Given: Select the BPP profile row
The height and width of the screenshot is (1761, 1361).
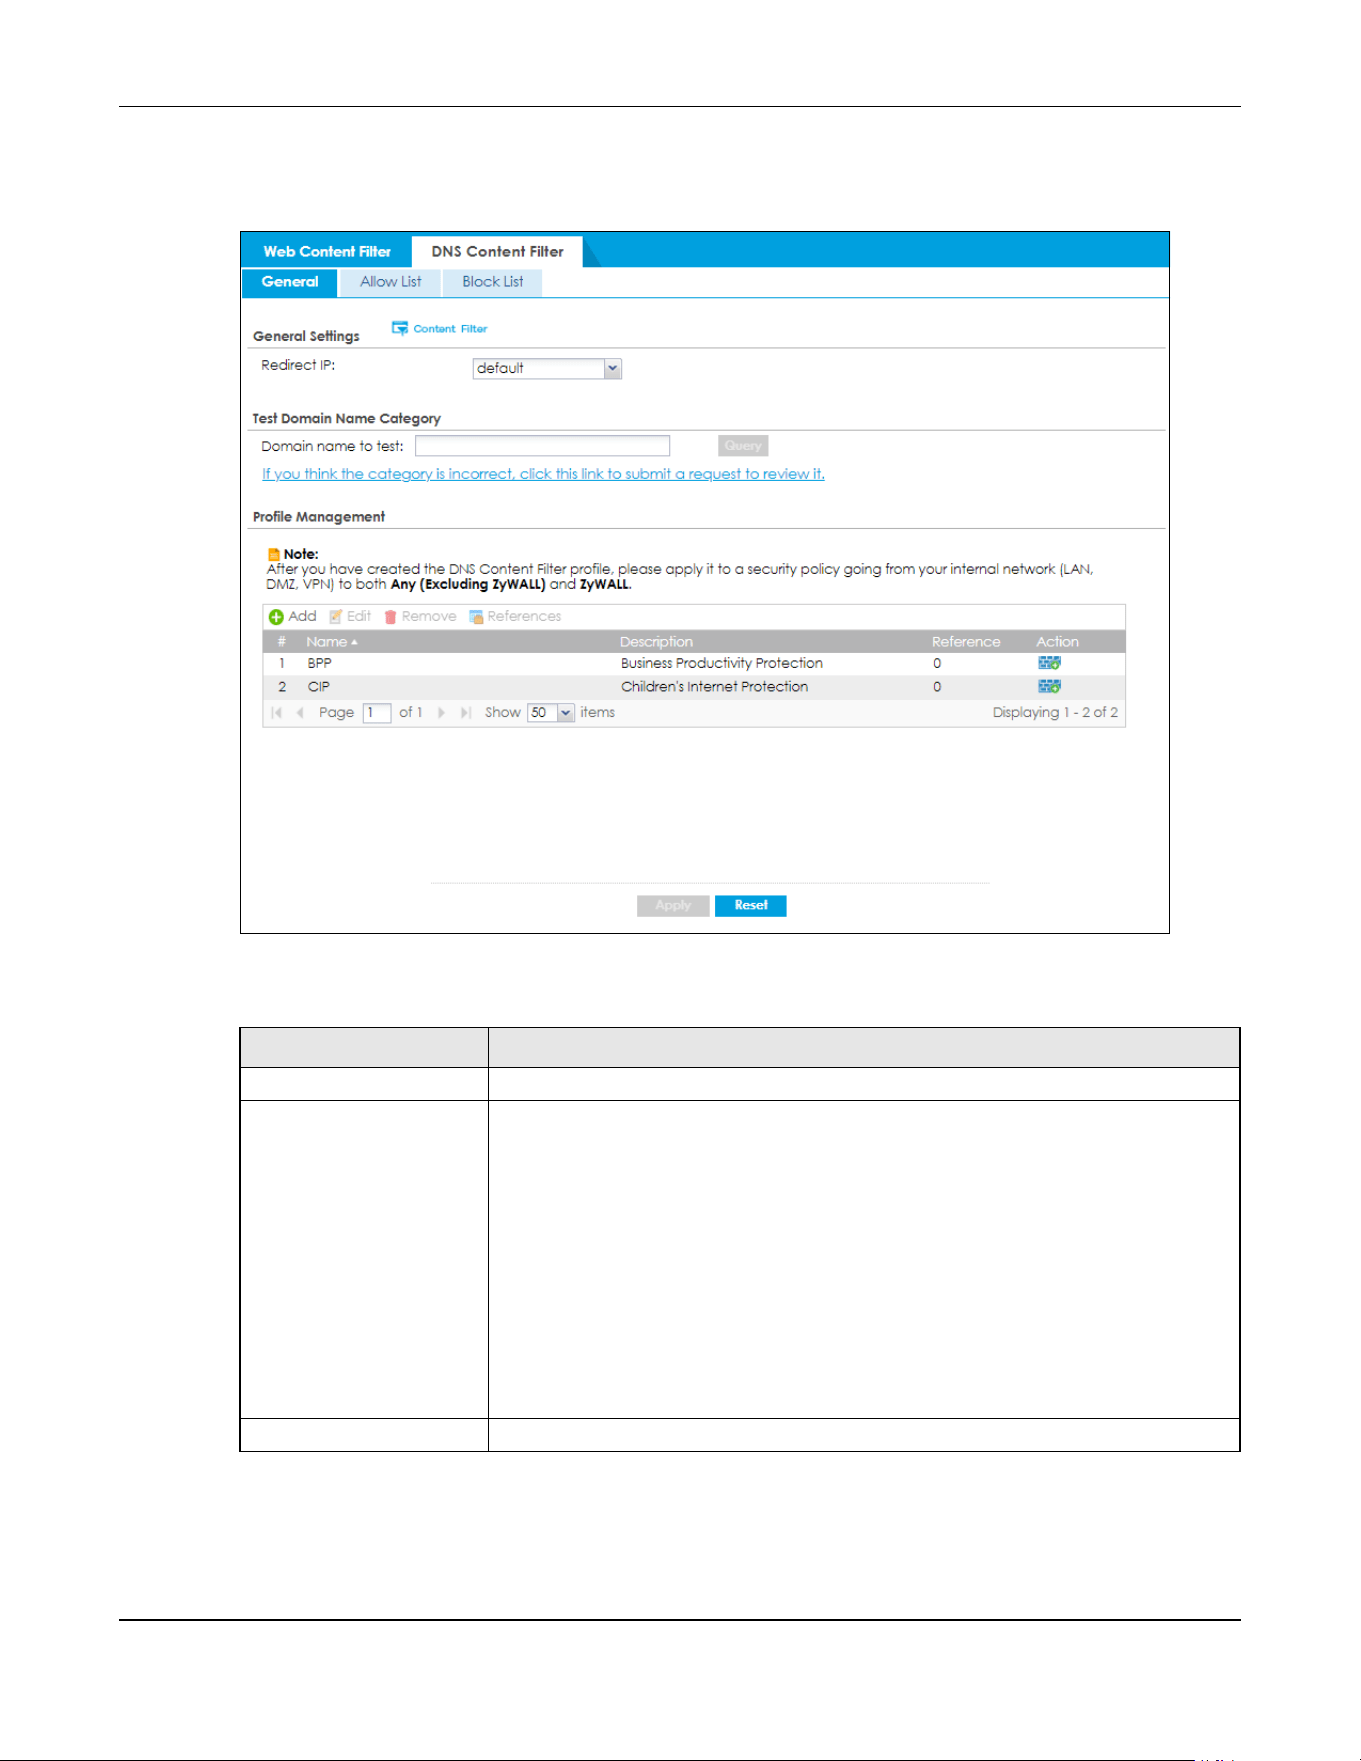Looking at the screenshot, I should [x=694, y=663].
